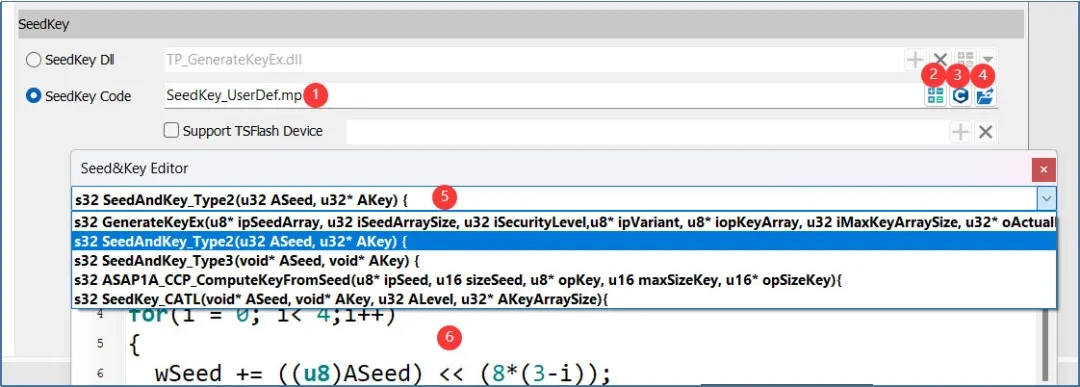The image size is (1080, 387).
Task: Click the plus icon in SeedKey Dll row
Action: [x=915, y=60]
